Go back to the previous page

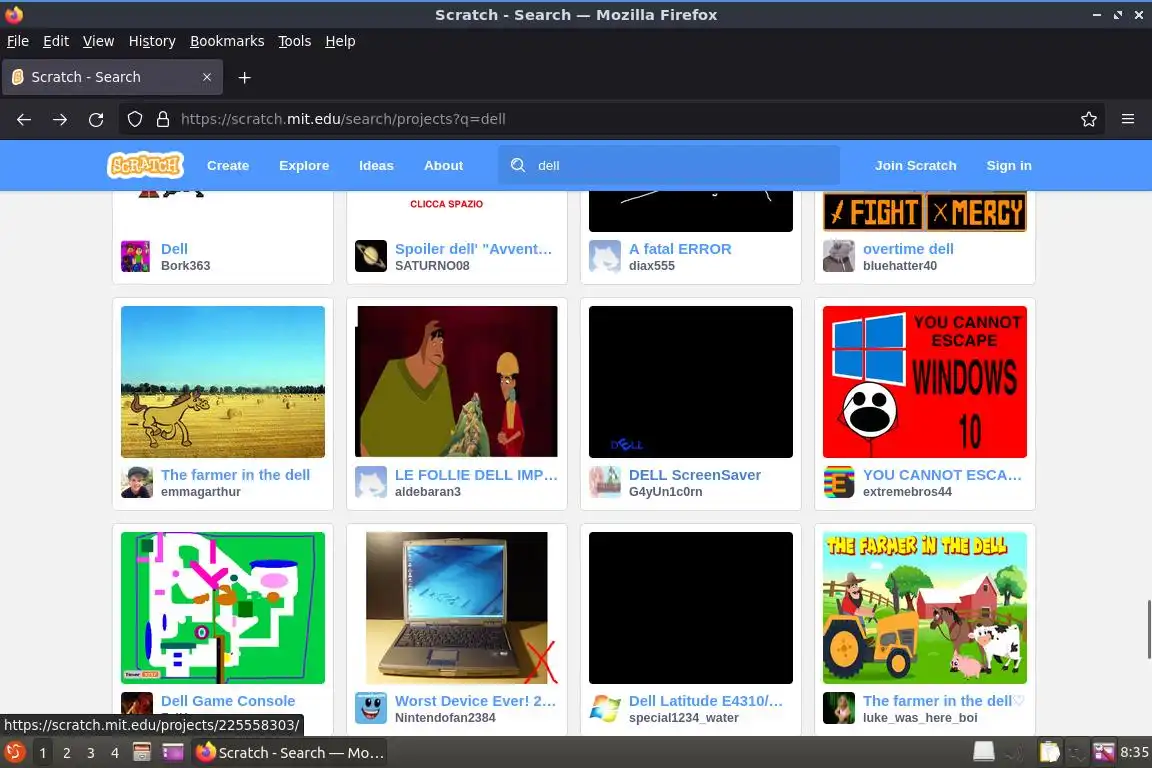pyautogui.click(x=24, y=119)
